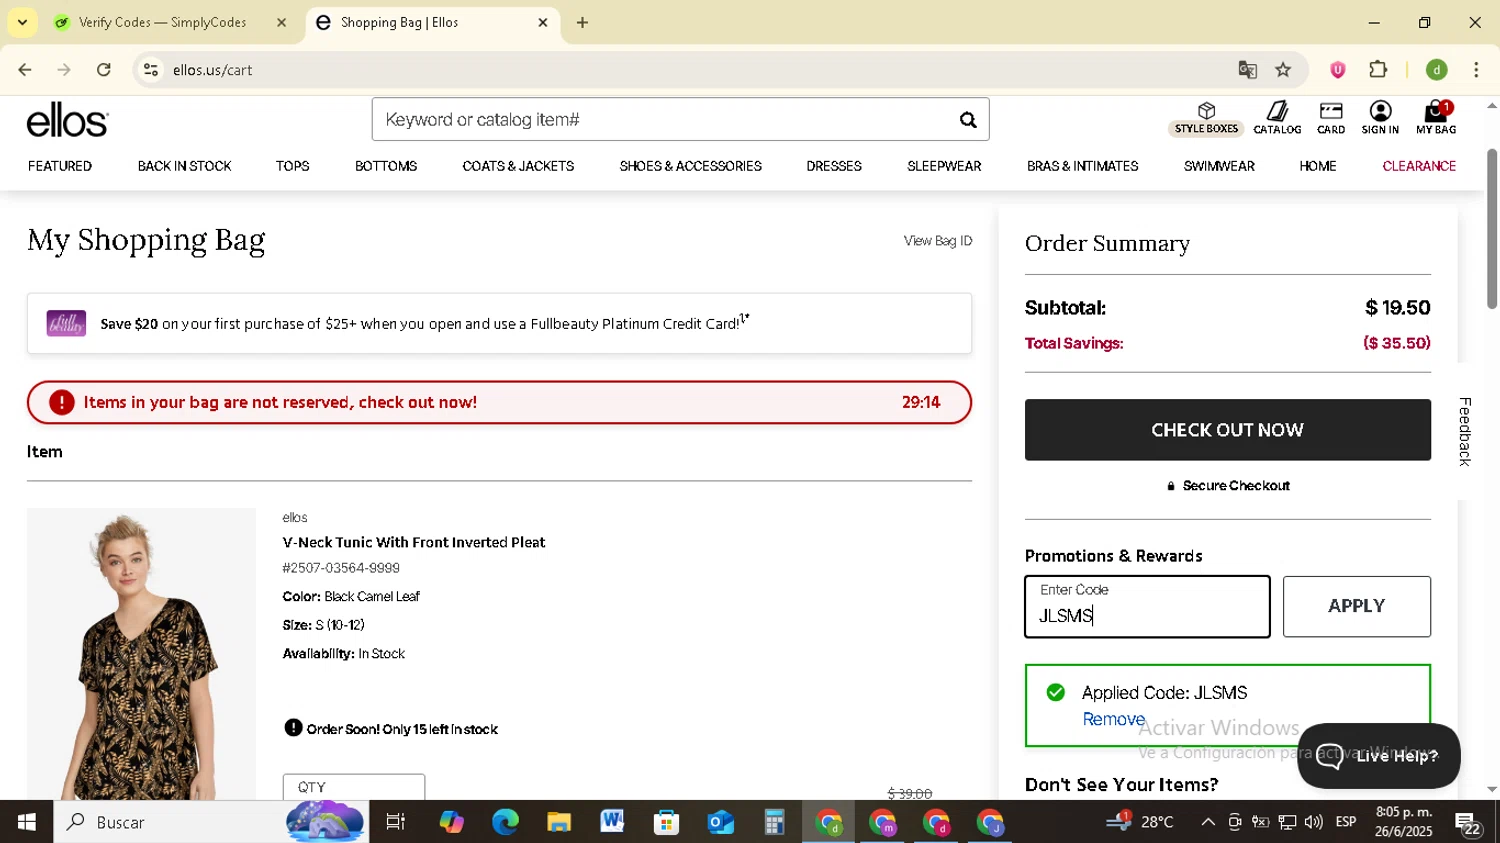
Task: Open the Shoes & Accessories menu
Action: click(690, 166)
